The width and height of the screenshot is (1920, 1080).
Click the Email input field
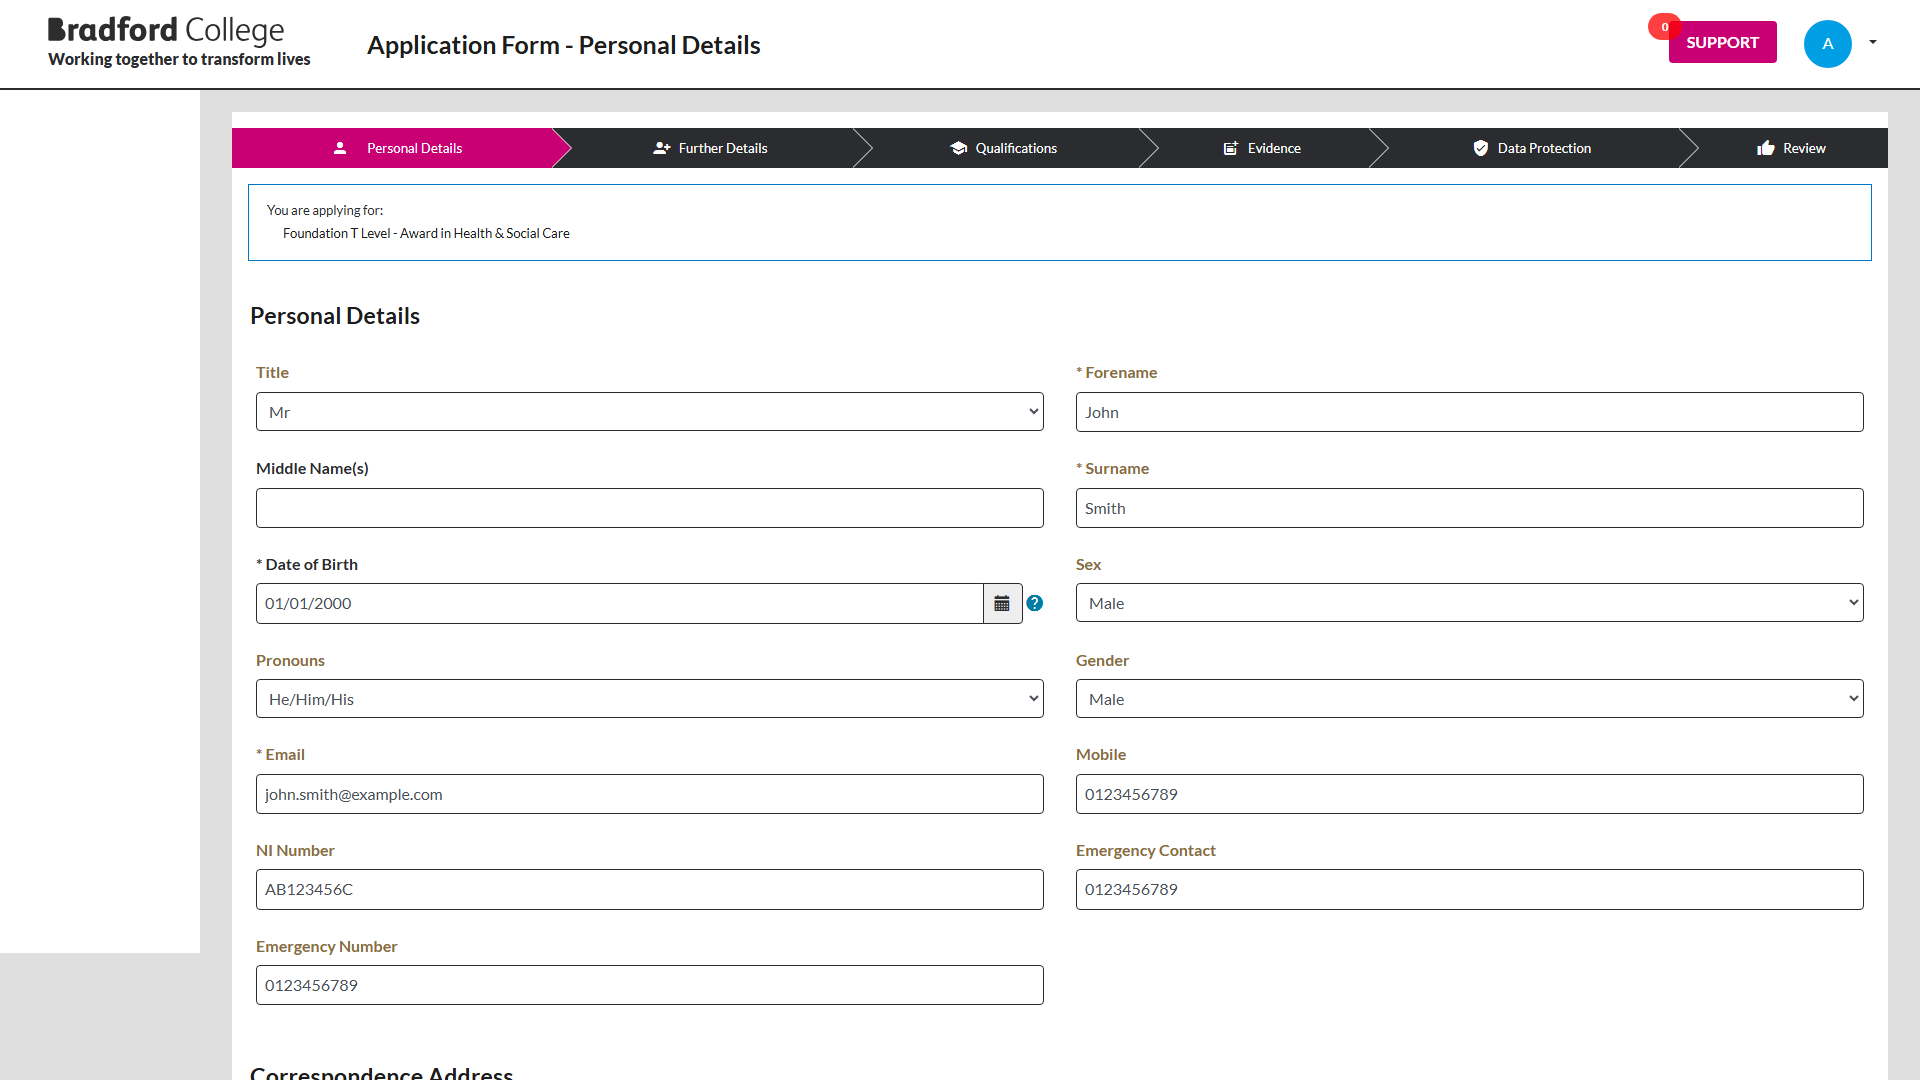pos(650,793)
